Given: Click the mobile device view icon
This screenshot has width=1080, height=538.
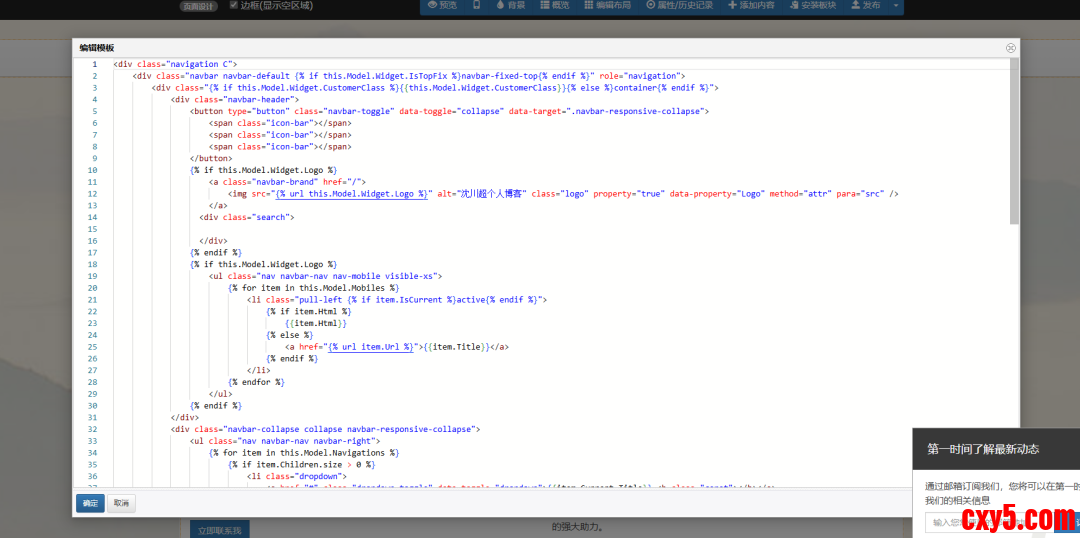Looking at the screenshot, I should pyautogui.click(x=475, y=5).
